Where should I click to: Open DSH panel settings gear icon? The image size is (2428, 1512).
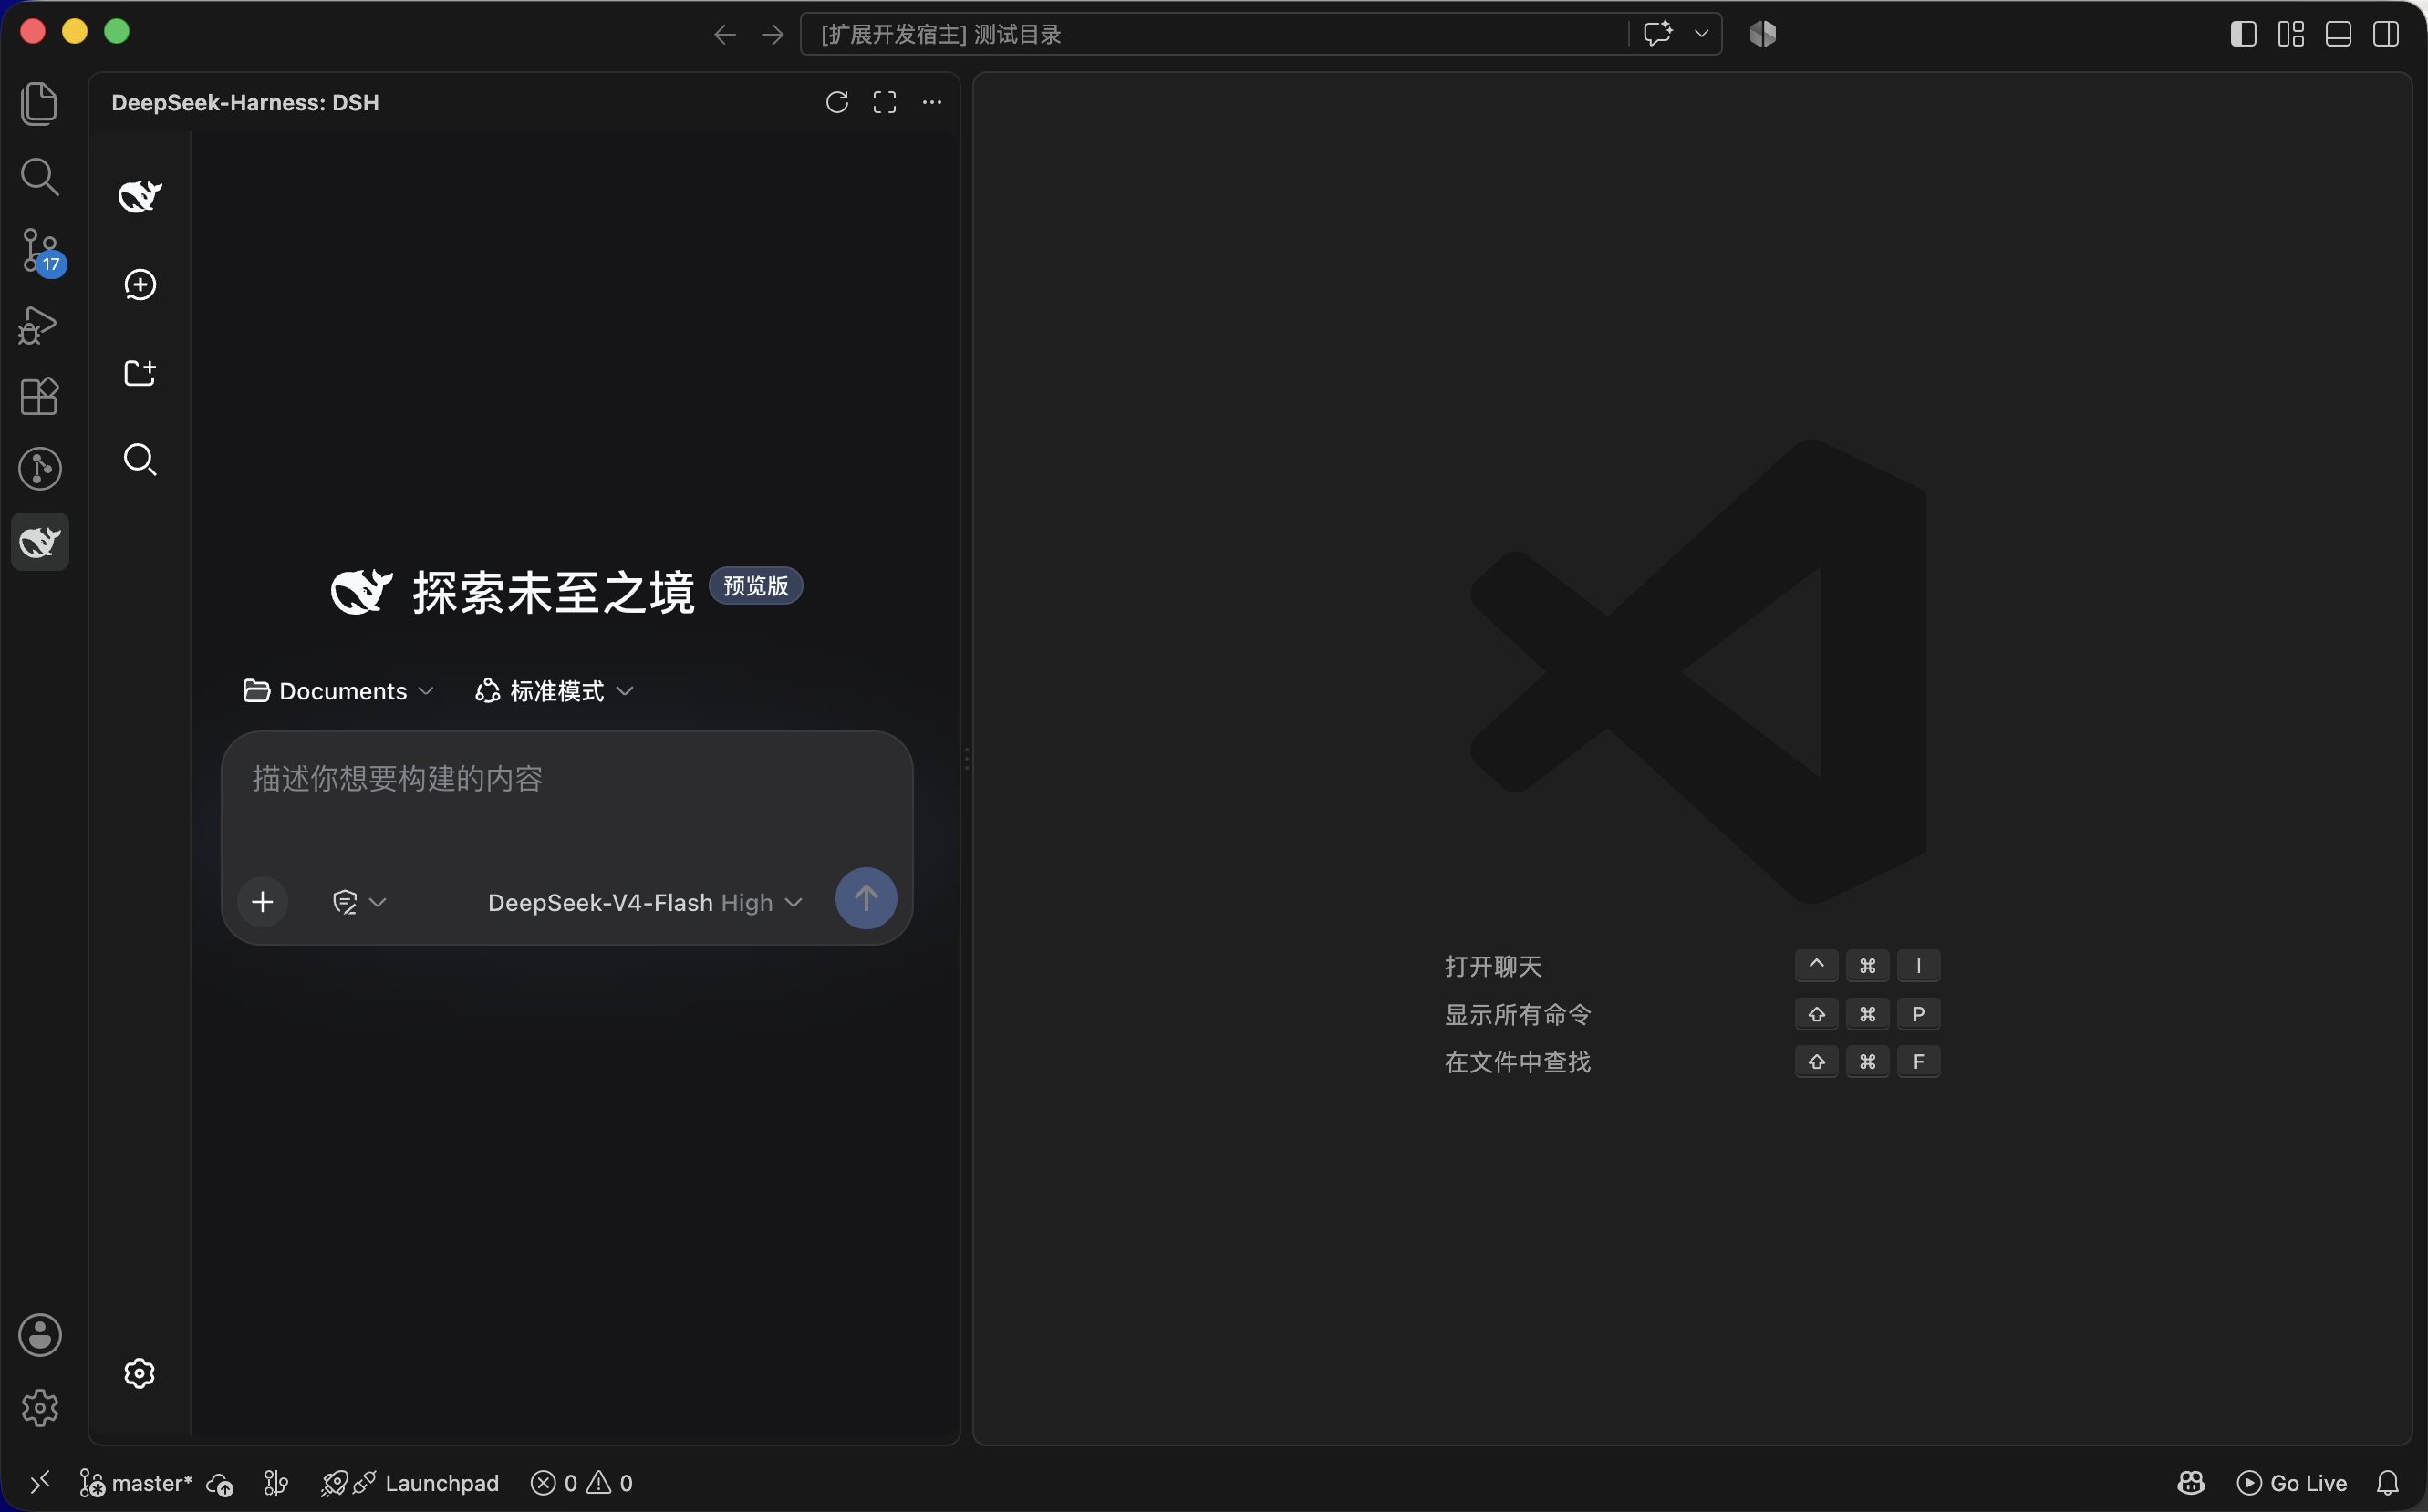[139, 1373]
